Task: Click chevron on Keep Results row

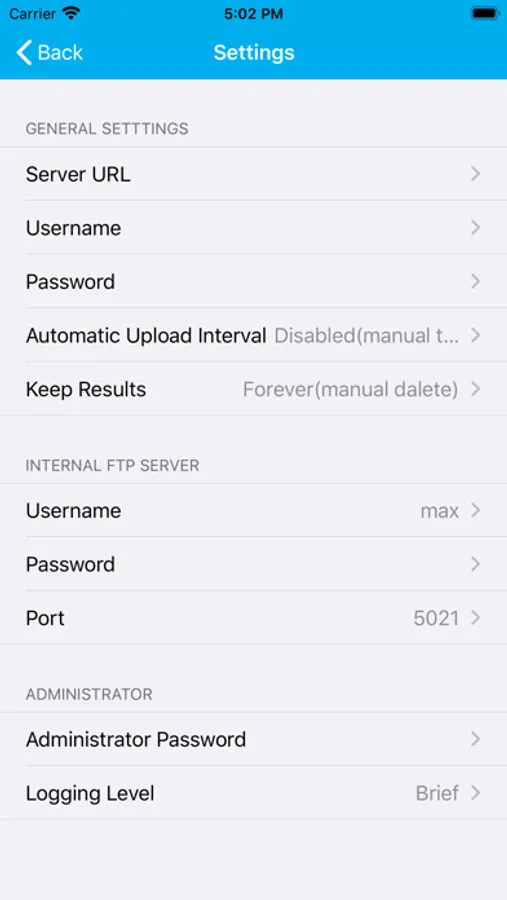Action: click(x=475, y=389)
